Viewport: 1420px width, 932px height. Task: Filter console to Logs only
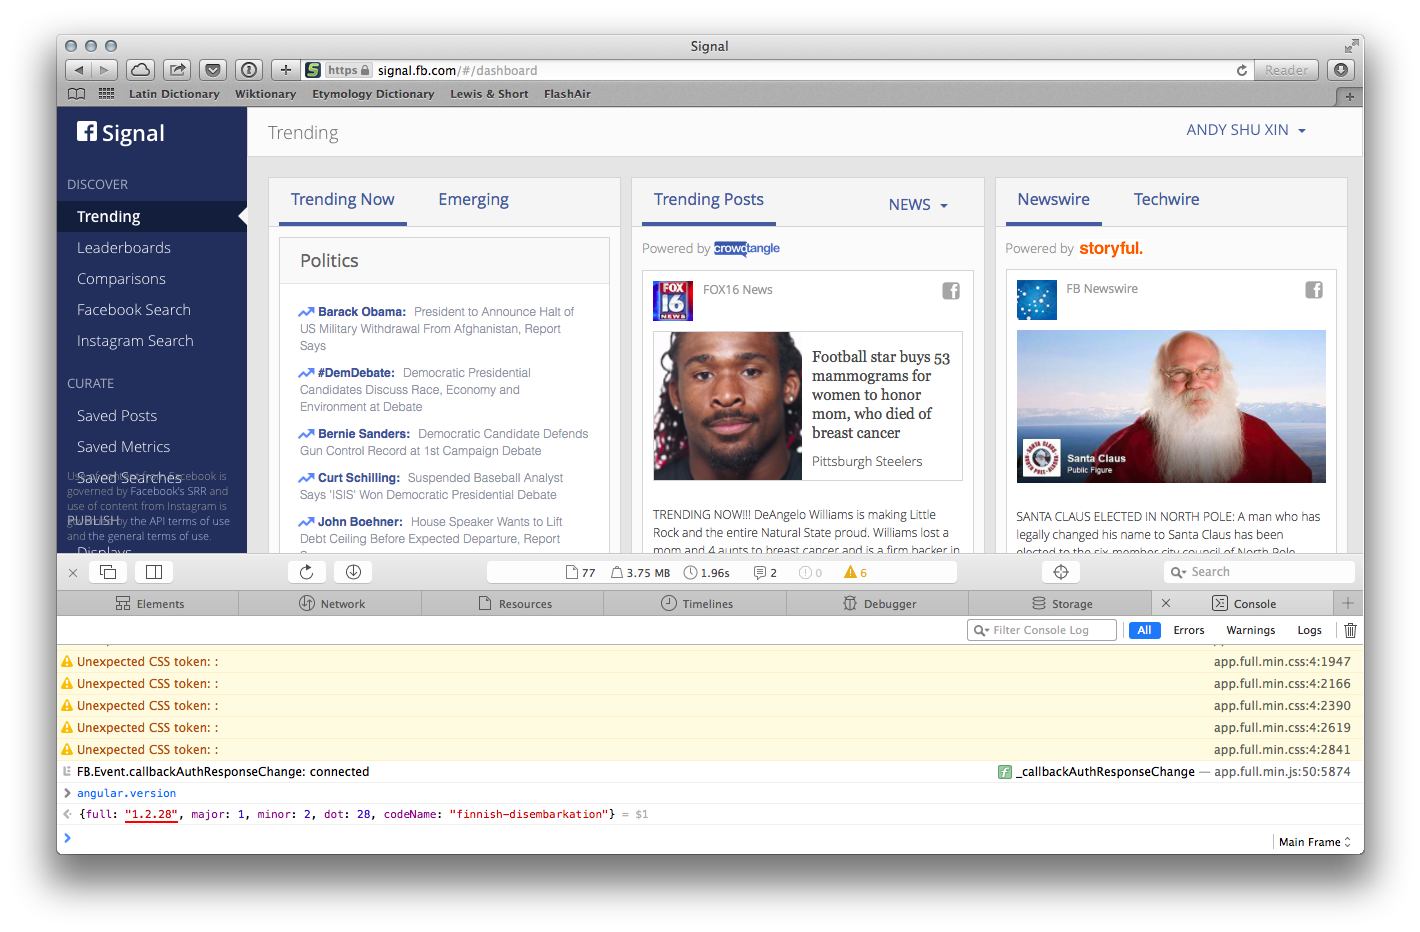coord(1310,630)
